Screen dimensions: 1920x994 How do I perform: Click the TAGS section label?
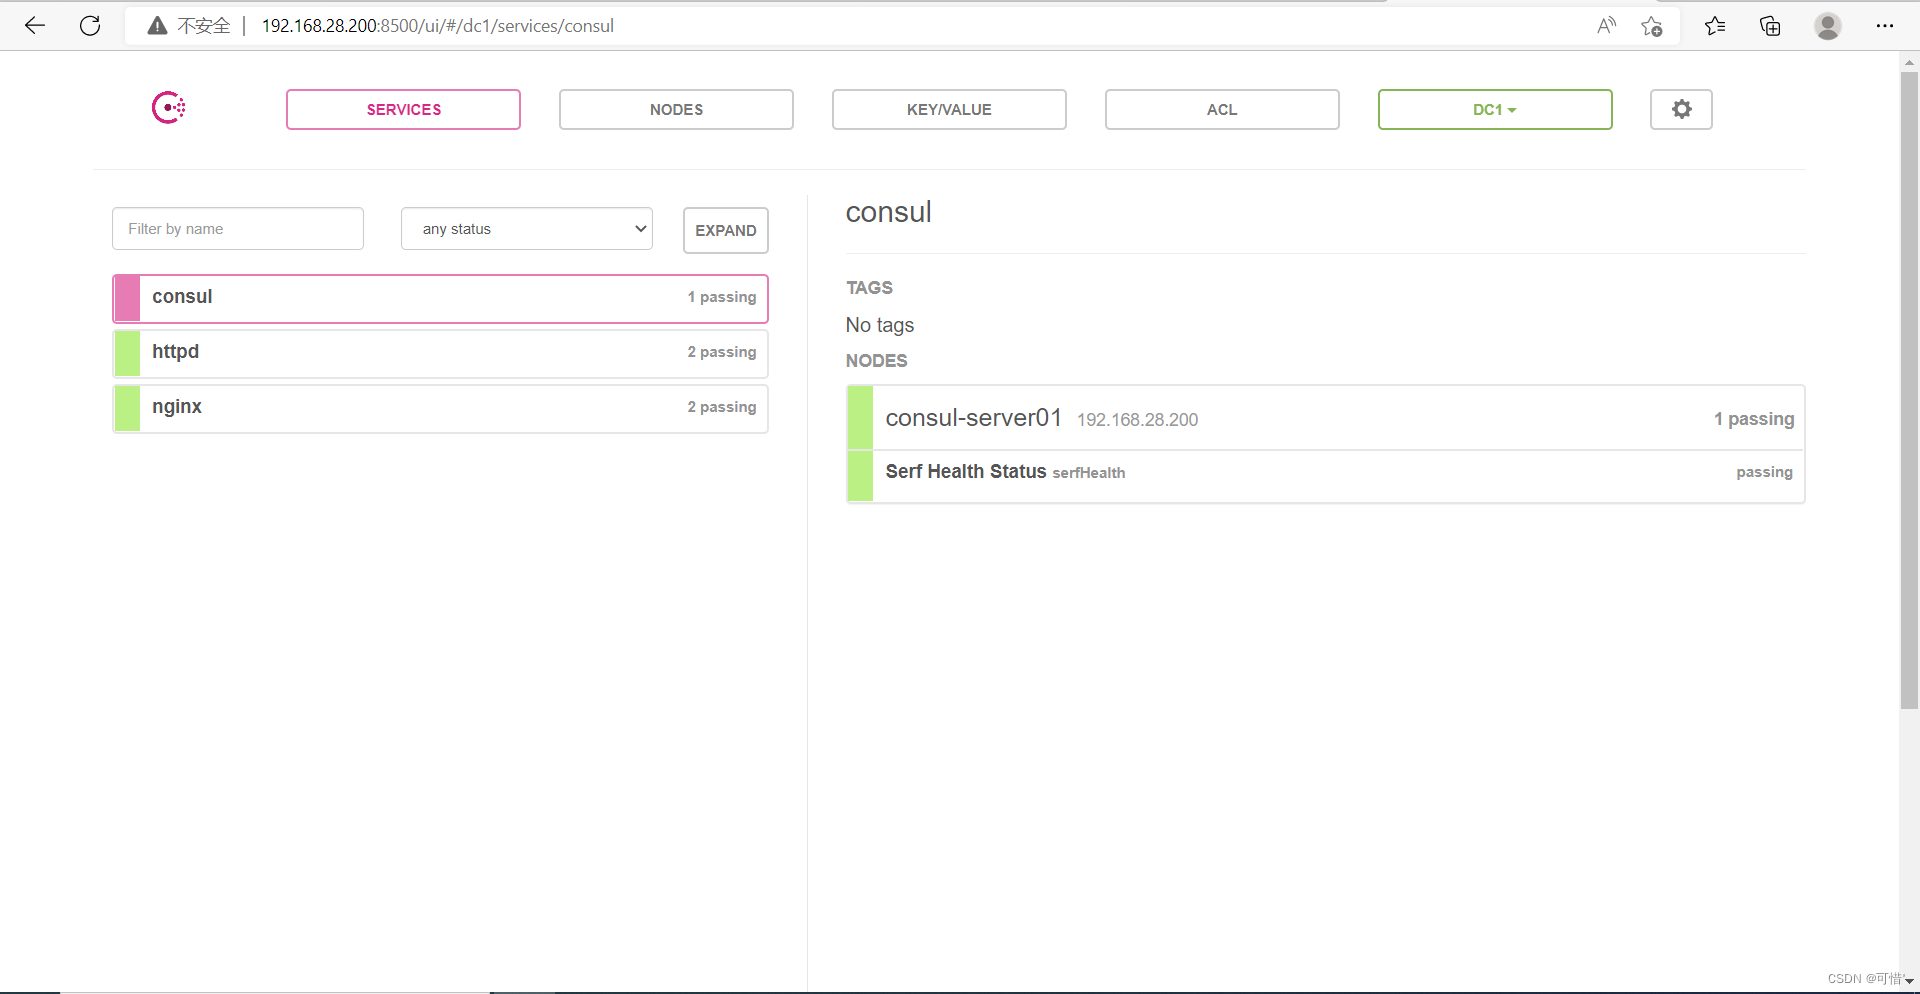tap(869, 288)
